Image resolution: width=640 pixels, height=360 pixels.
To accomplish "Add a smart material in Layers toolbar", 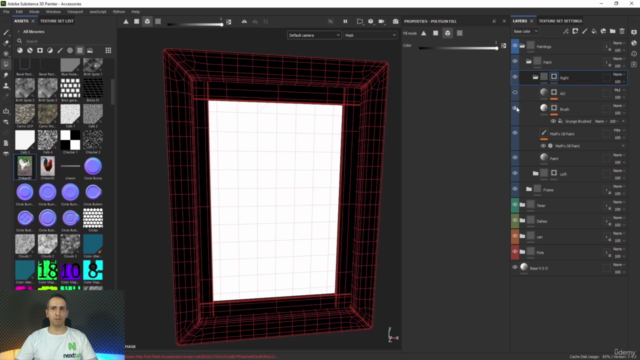I will [603, 31].
